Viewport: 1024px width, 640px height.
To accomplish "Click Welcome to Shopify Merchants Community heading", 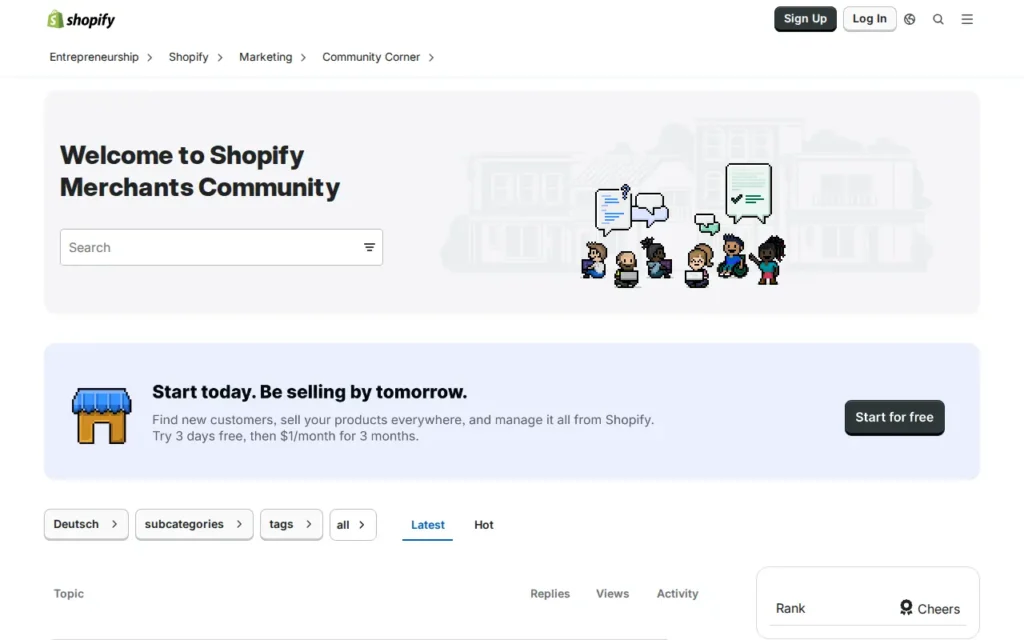I will 200,171.
